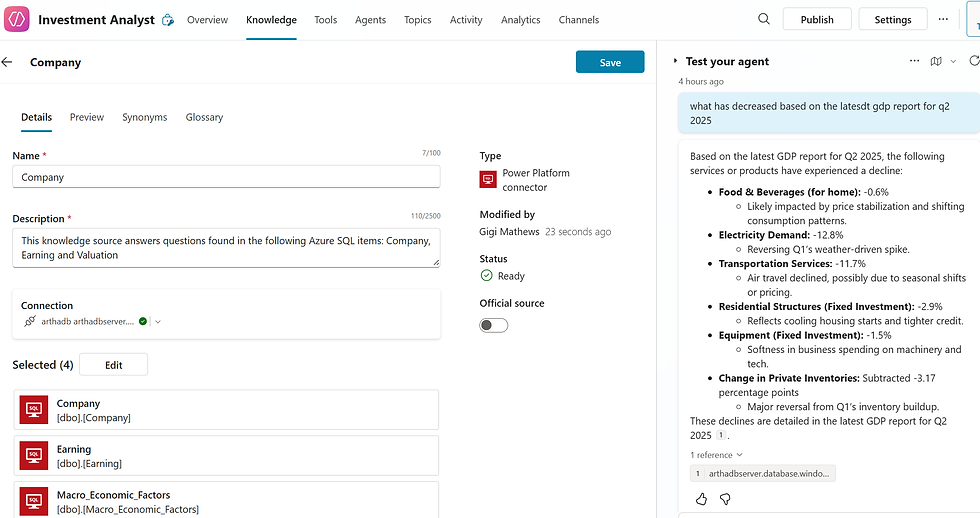This screenshot has width=980, height=518.
Task: Open test pane more options ellipsis
Action: point(914,61)
